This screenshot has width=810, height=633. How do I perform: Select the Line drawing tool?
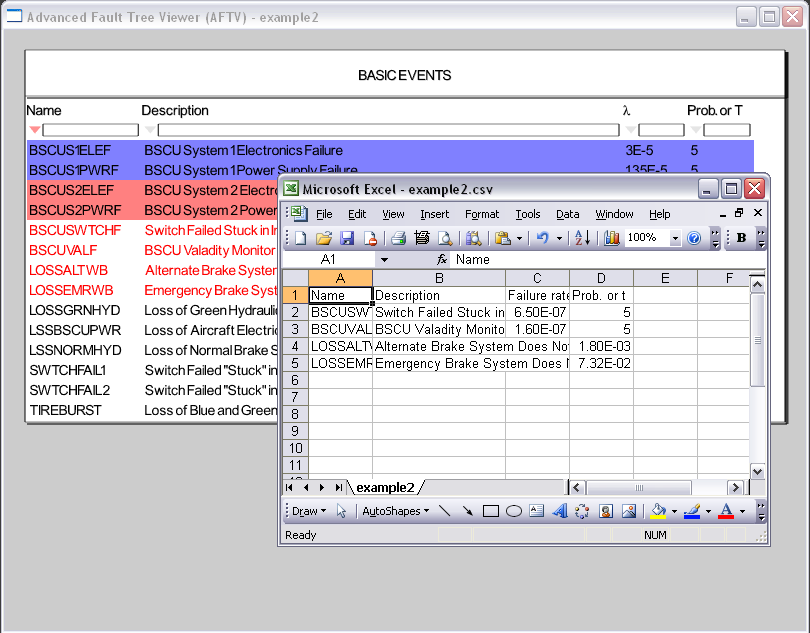pos(444,511)
